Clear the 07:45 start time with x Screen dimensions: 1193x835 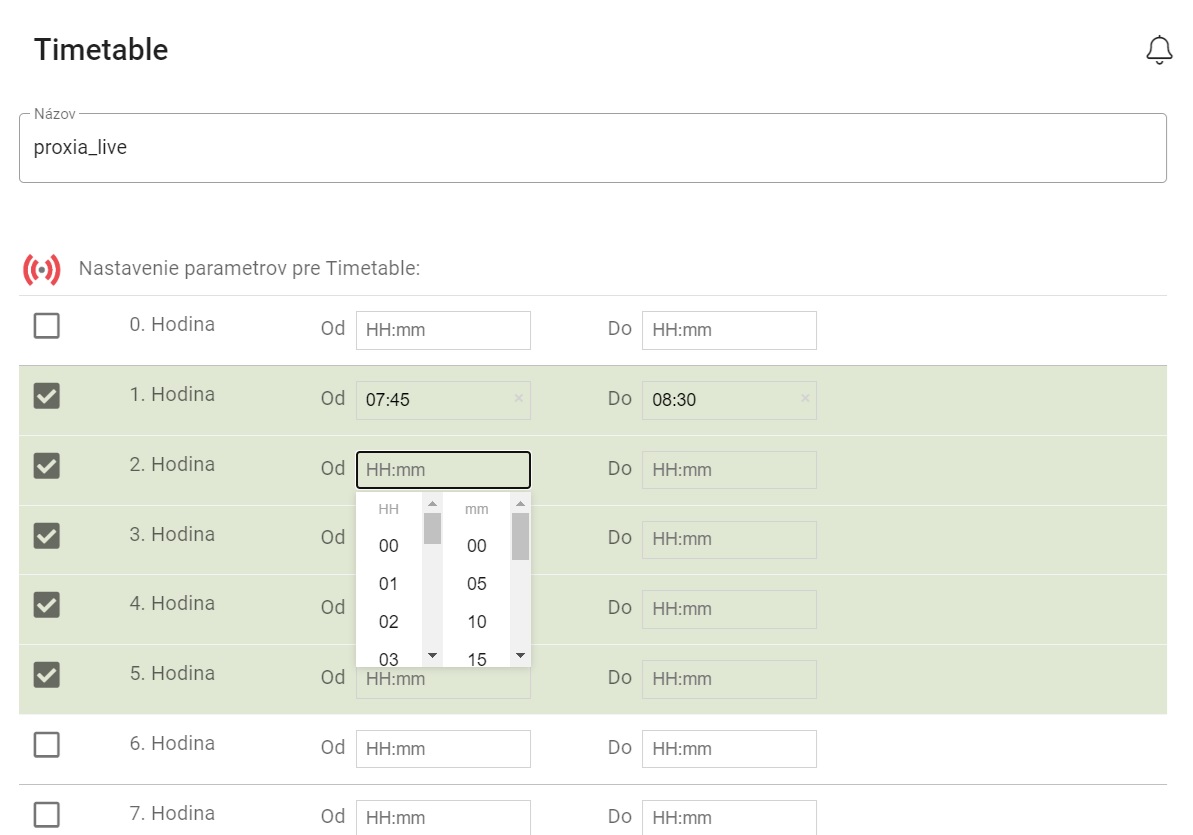coord(518,399)
